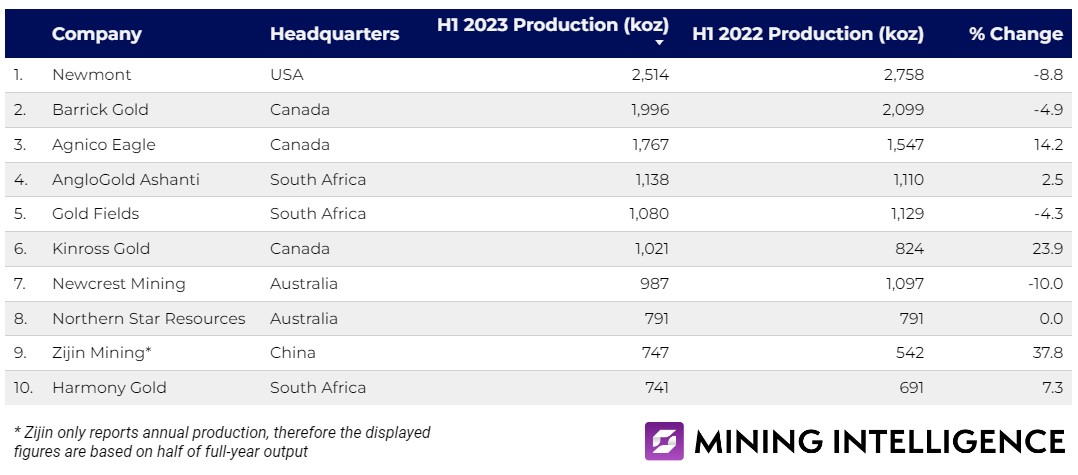Select Newcrest Mining in the list
This screenshot has width=1078, height=475.
click(x=119, y=284)
